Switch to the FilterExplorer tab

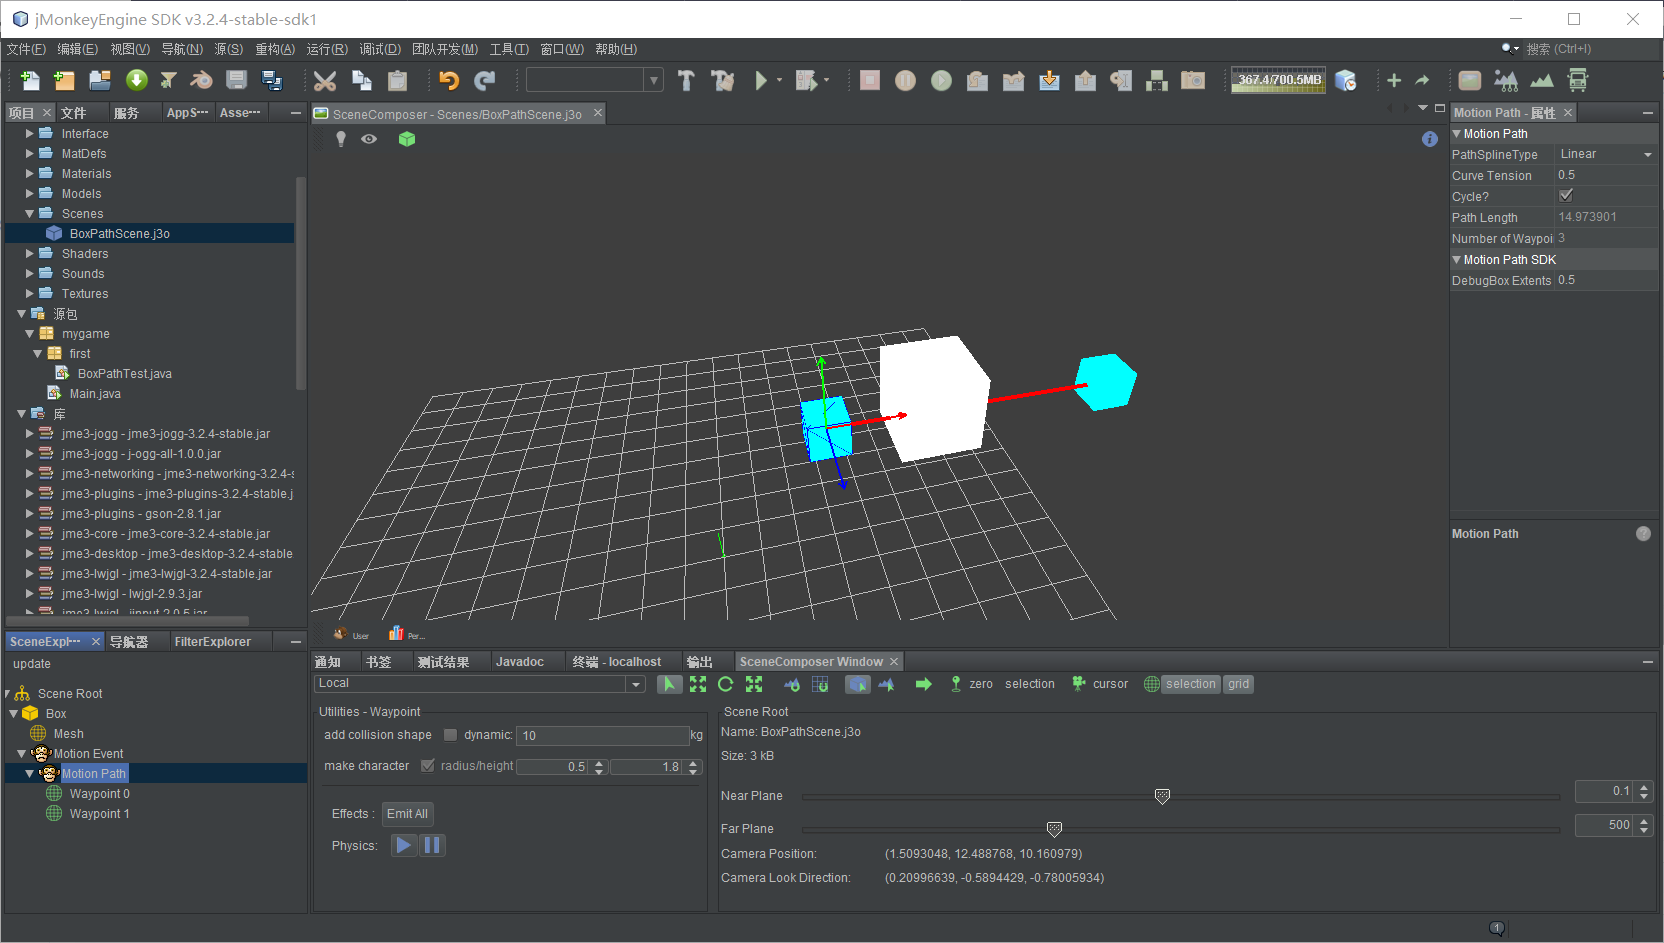point(212,642)
